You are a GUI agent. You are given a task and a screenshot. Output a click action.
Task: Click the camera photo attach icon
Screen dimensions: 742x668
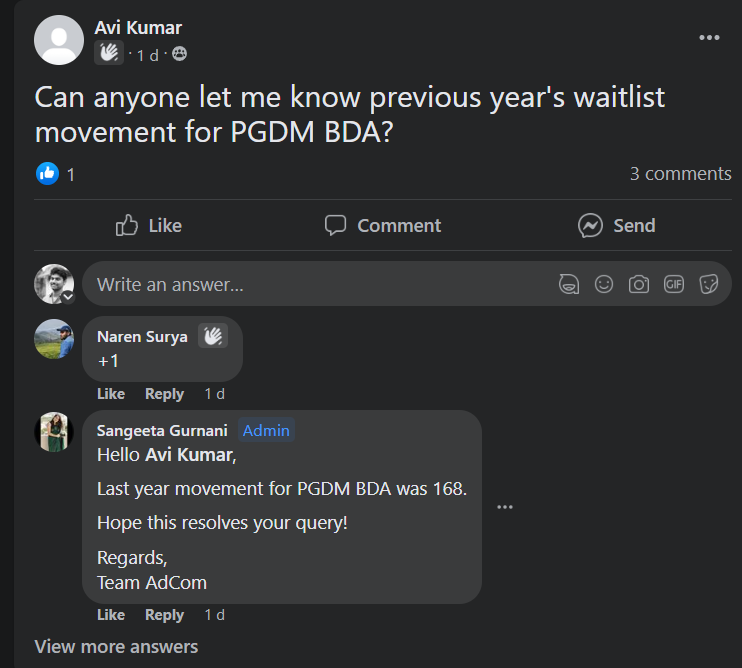click(639, 284)
